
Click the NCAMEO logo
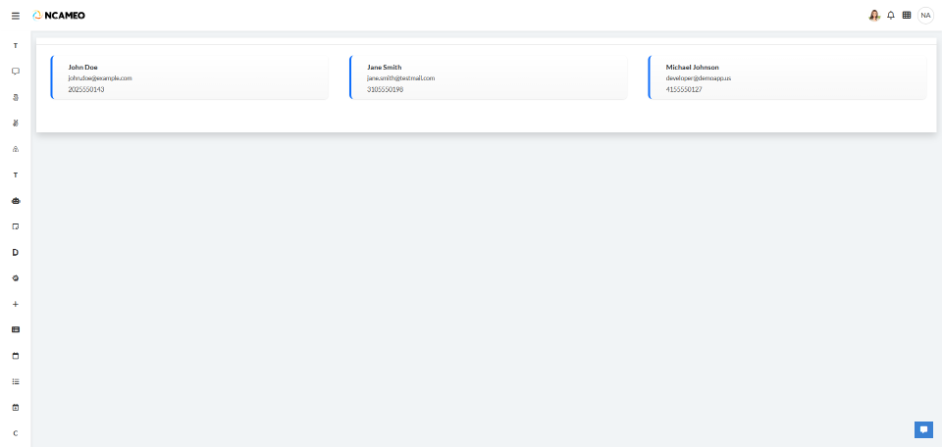pos(58,15)
